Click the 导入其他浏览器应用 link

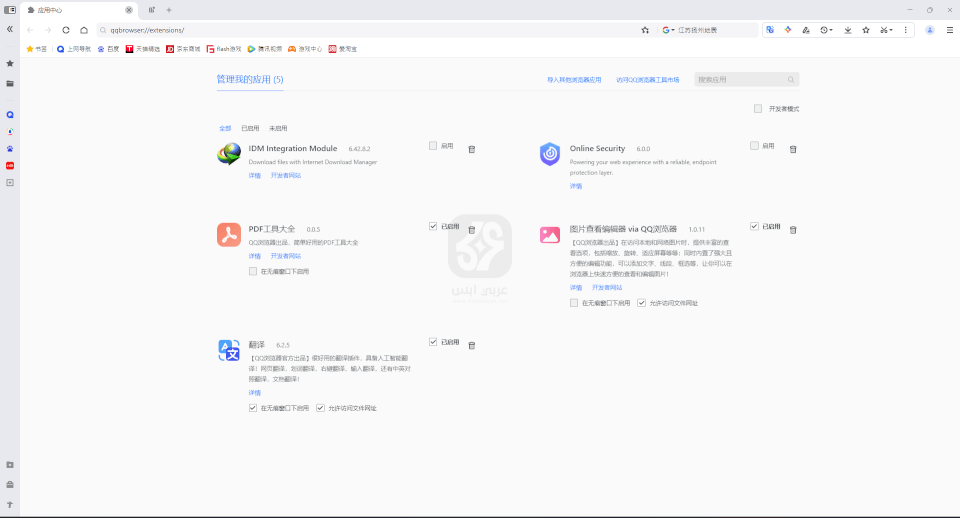[574, 80]
